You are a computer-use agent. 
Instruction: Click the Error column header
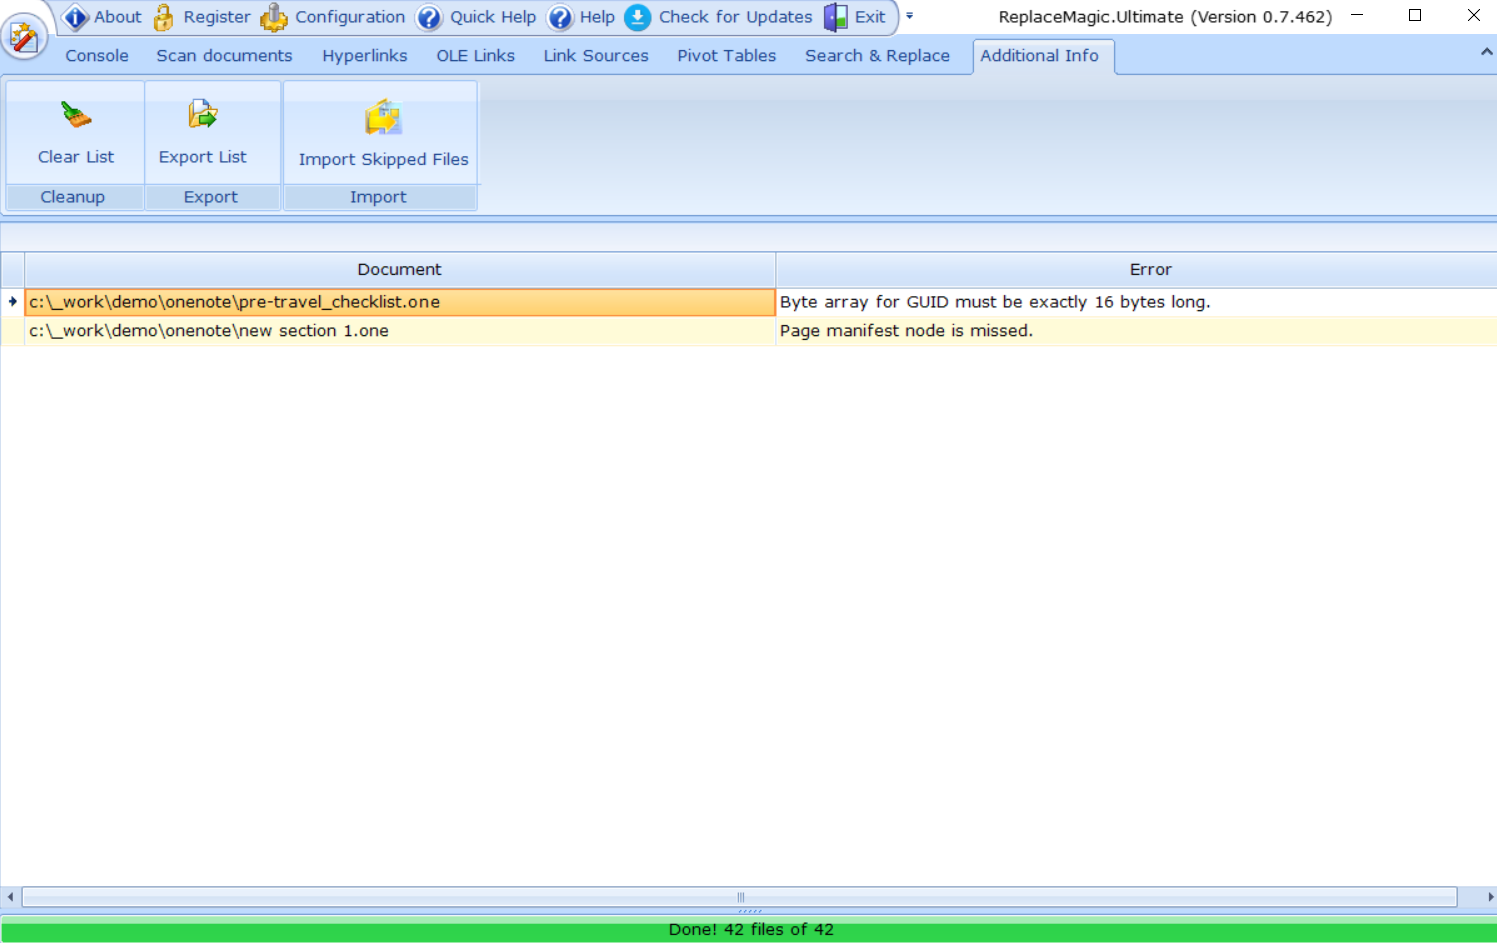[1150, 270]
